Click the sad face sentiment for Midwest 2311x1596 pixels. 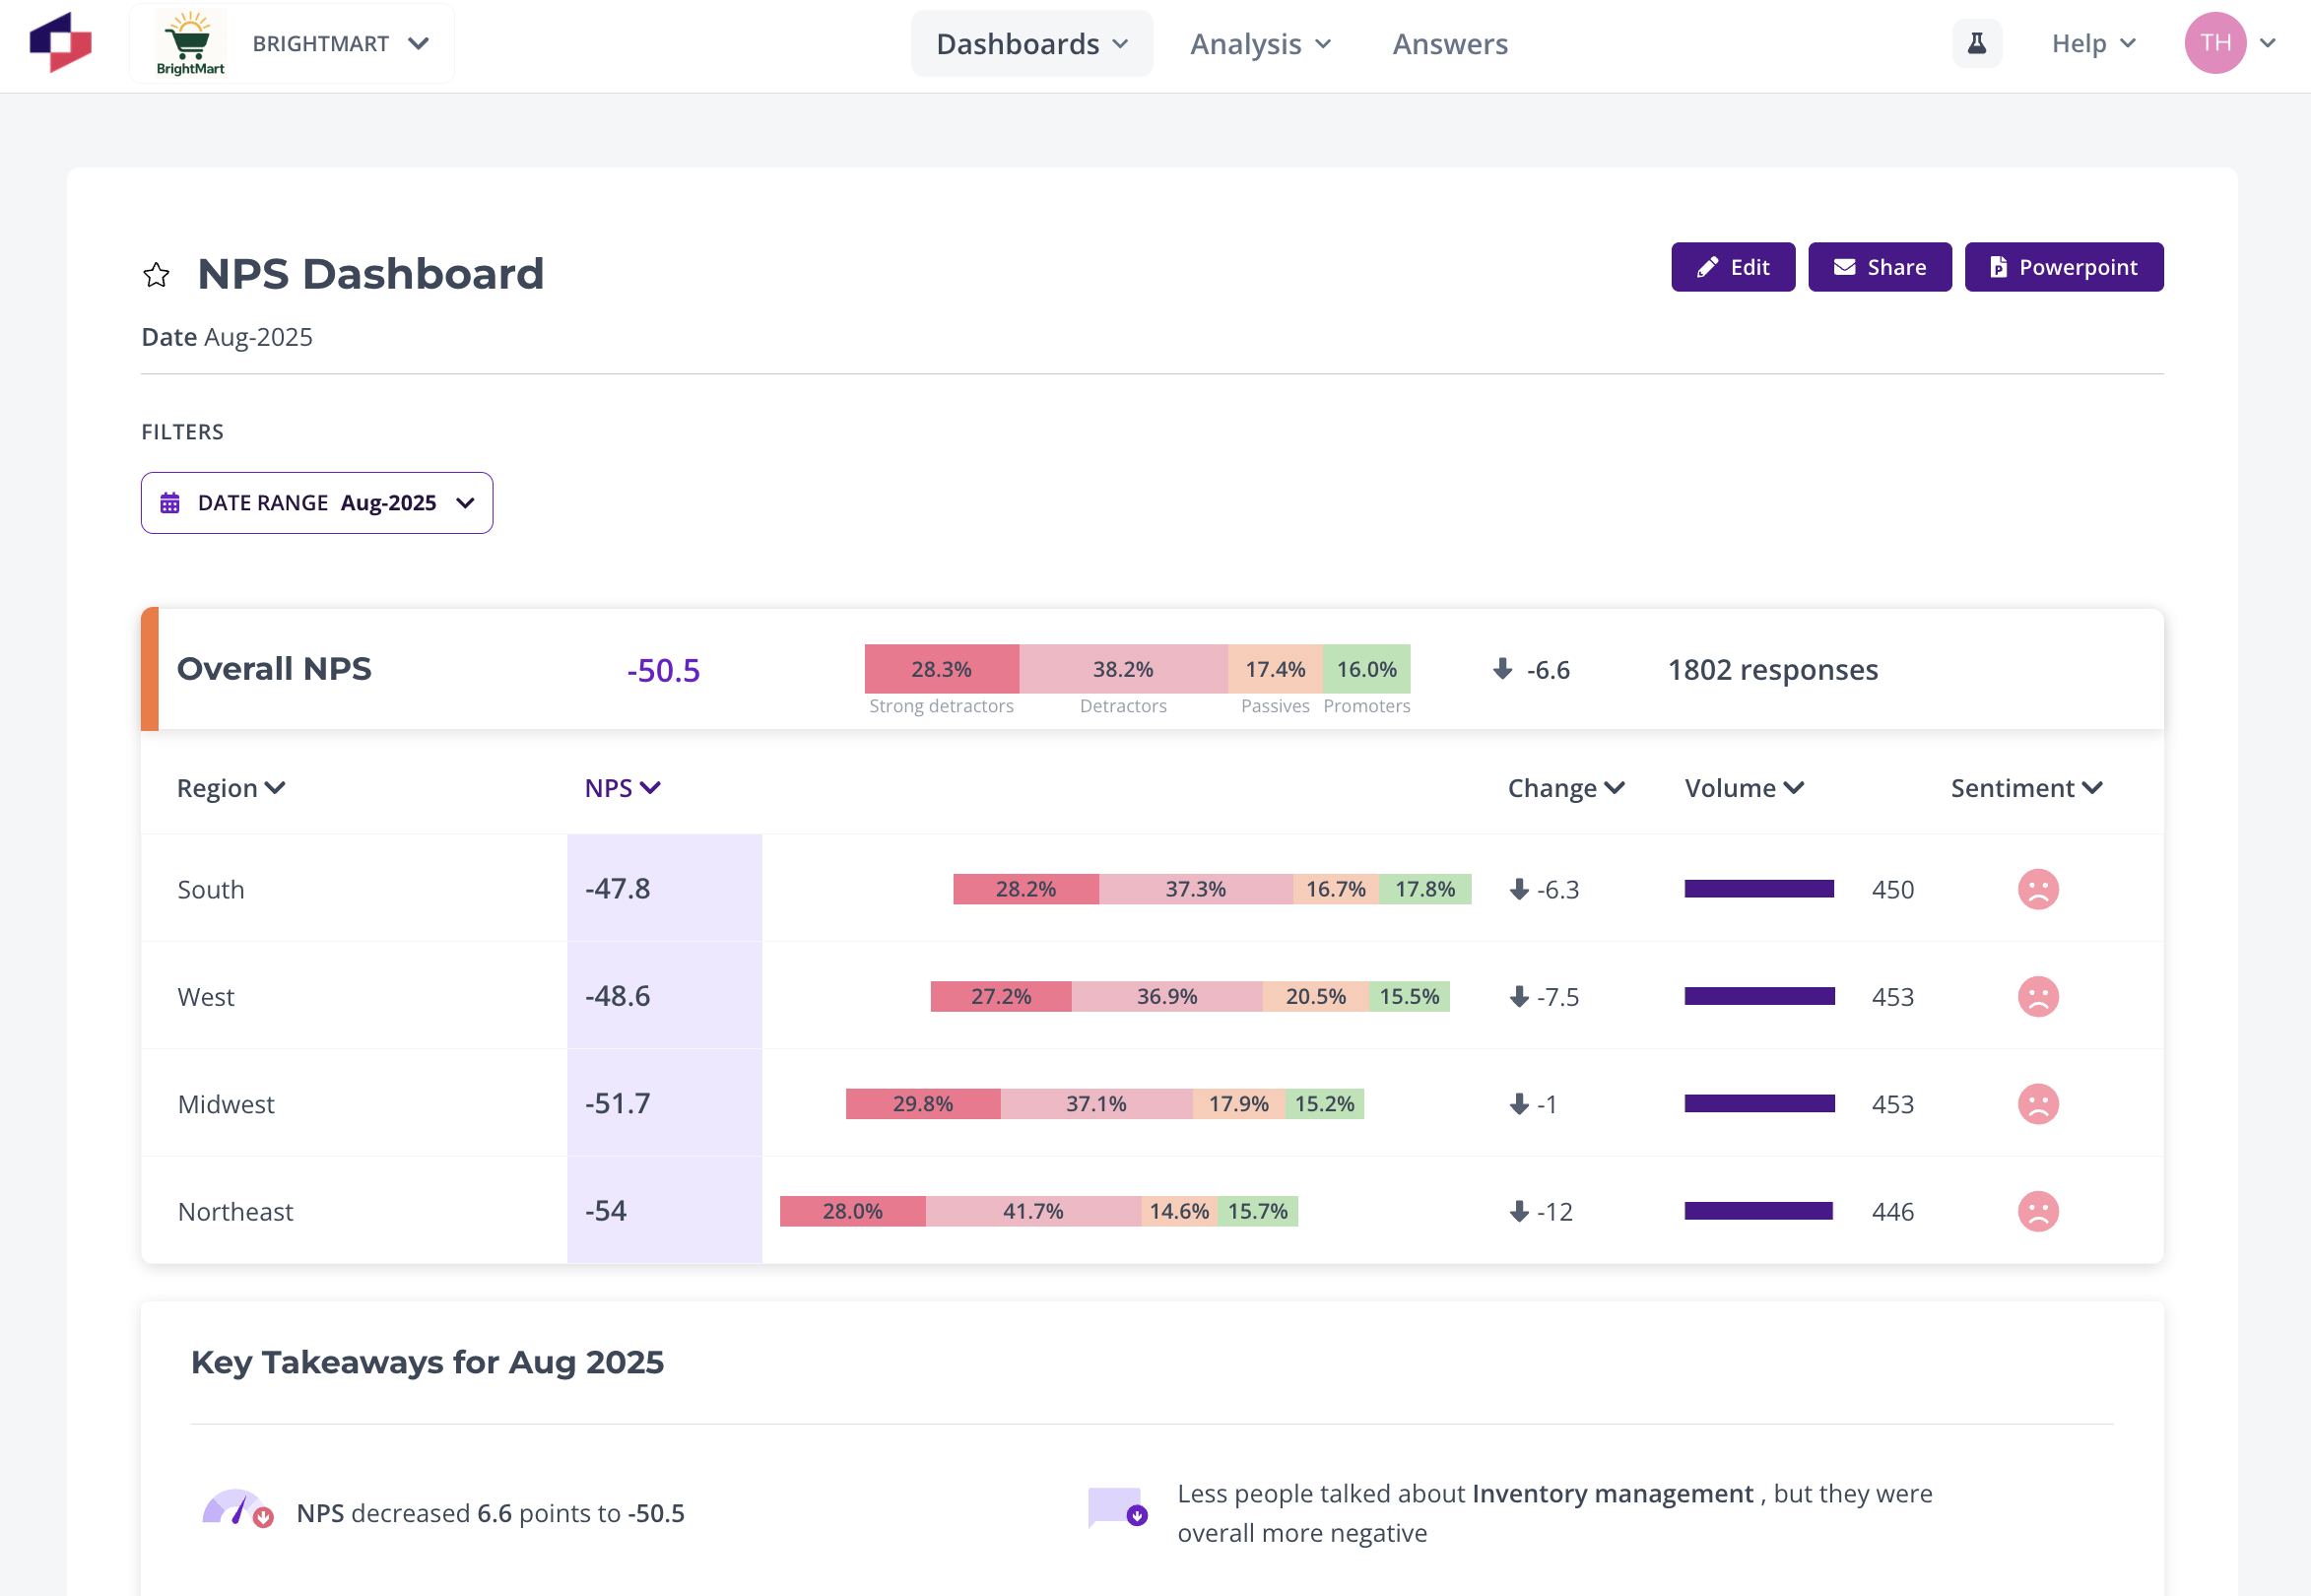pyautogui.click(x=2037, y=1104)
